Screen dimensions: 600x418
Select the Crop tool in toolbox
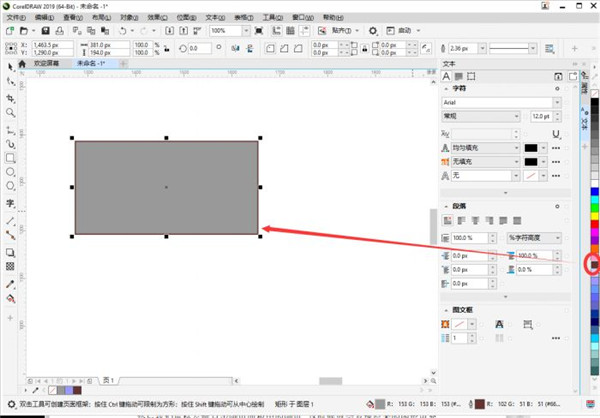point(10,98)
